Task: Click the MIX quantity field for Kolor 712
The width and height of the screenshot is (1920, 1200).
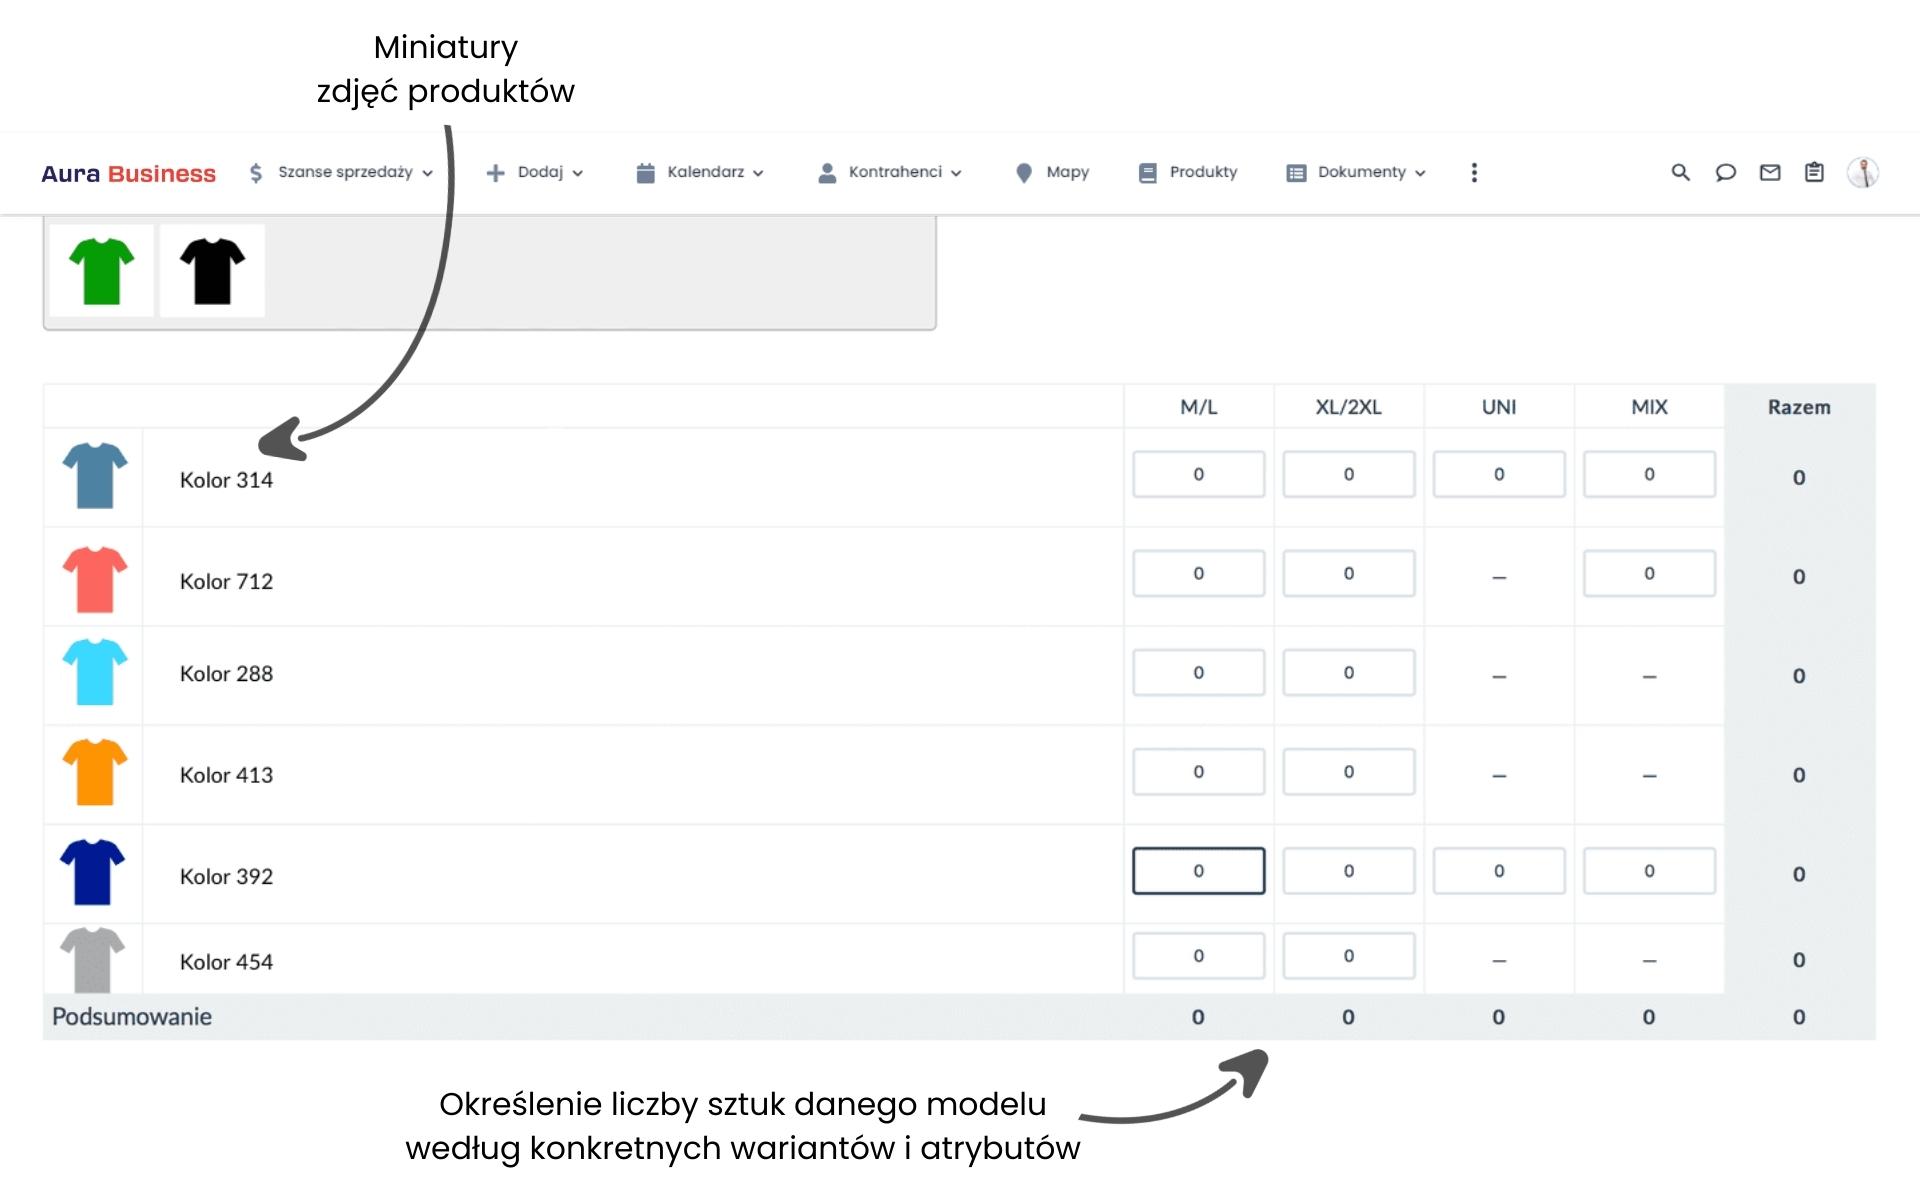Action: 1649,573
